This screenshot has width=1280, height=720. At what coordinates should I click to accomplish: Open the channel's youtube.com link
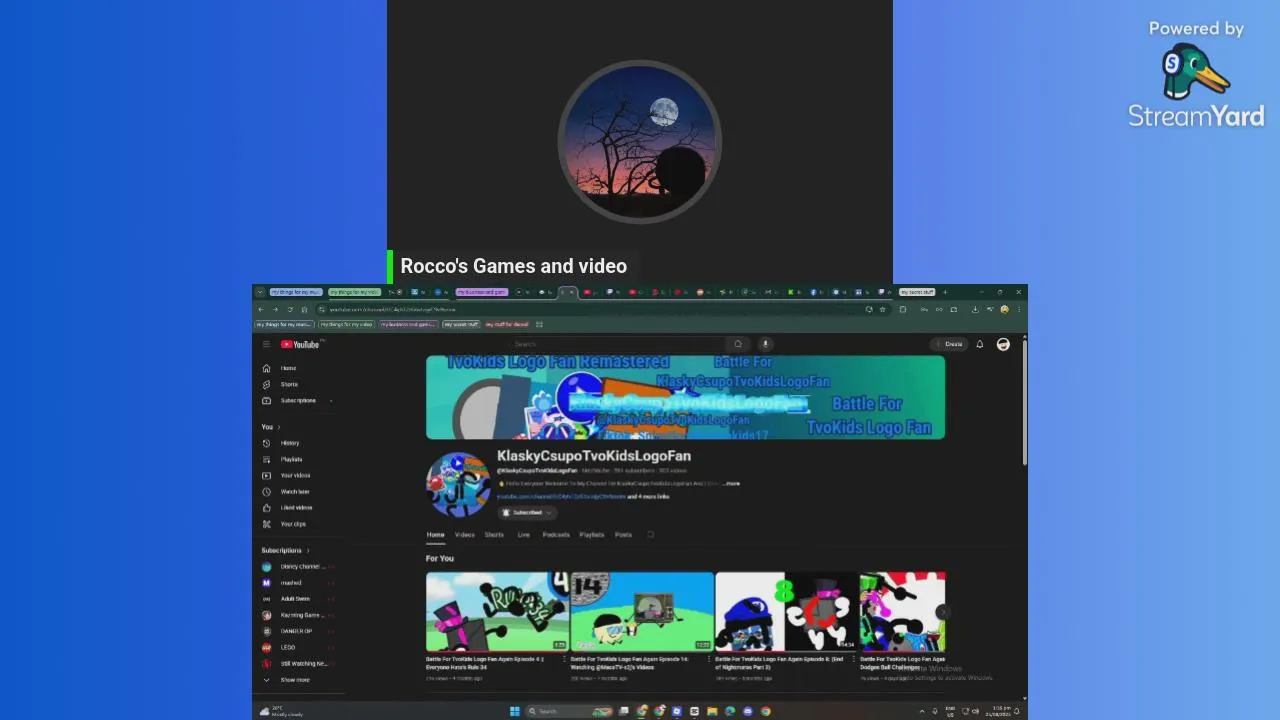[x=561, y=496]
